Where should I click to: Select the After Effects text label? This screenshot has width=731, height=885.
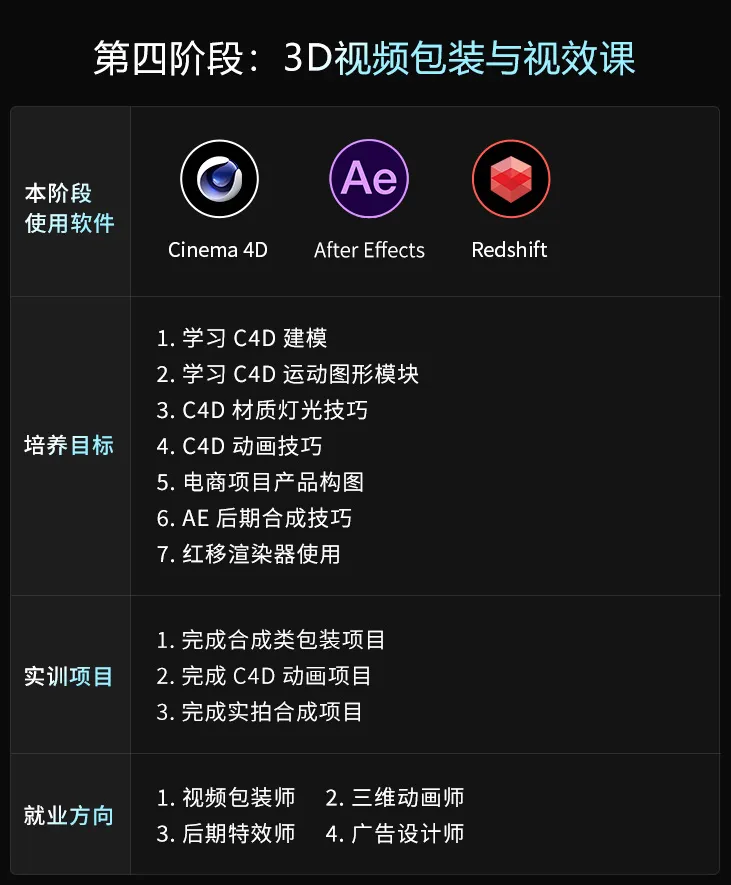369,250
